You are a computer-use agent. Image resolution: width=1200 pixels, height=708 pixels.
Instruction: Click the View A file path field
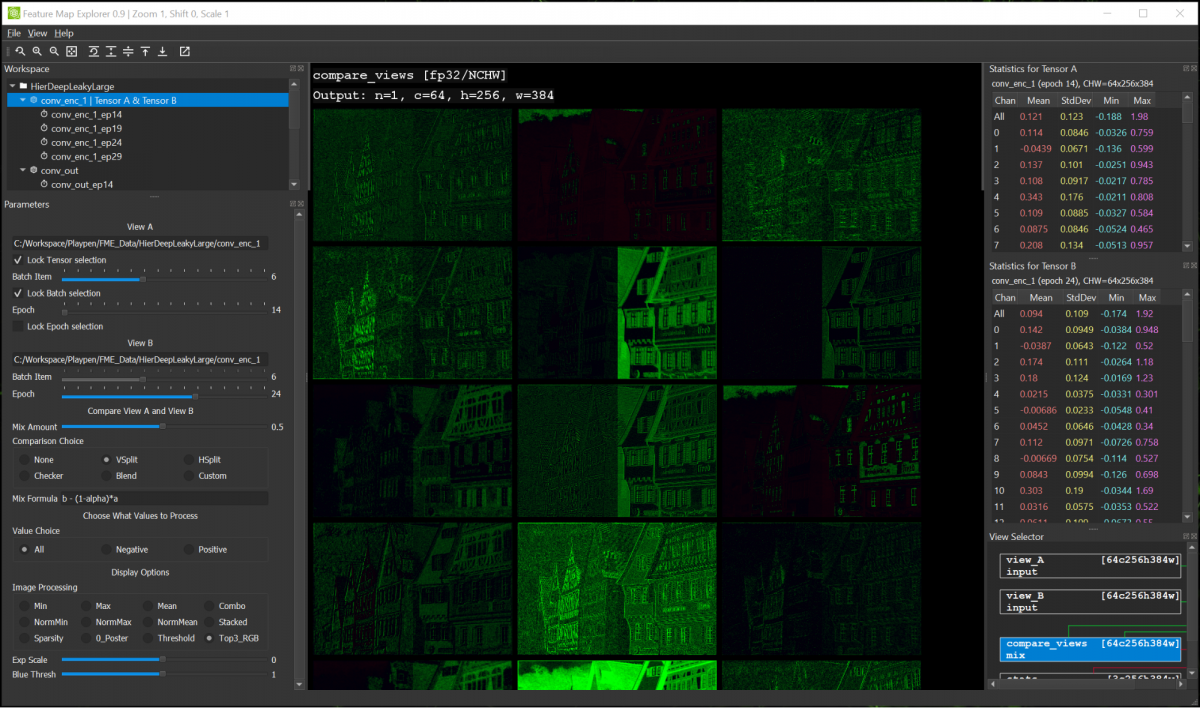[x=140, y=243]
